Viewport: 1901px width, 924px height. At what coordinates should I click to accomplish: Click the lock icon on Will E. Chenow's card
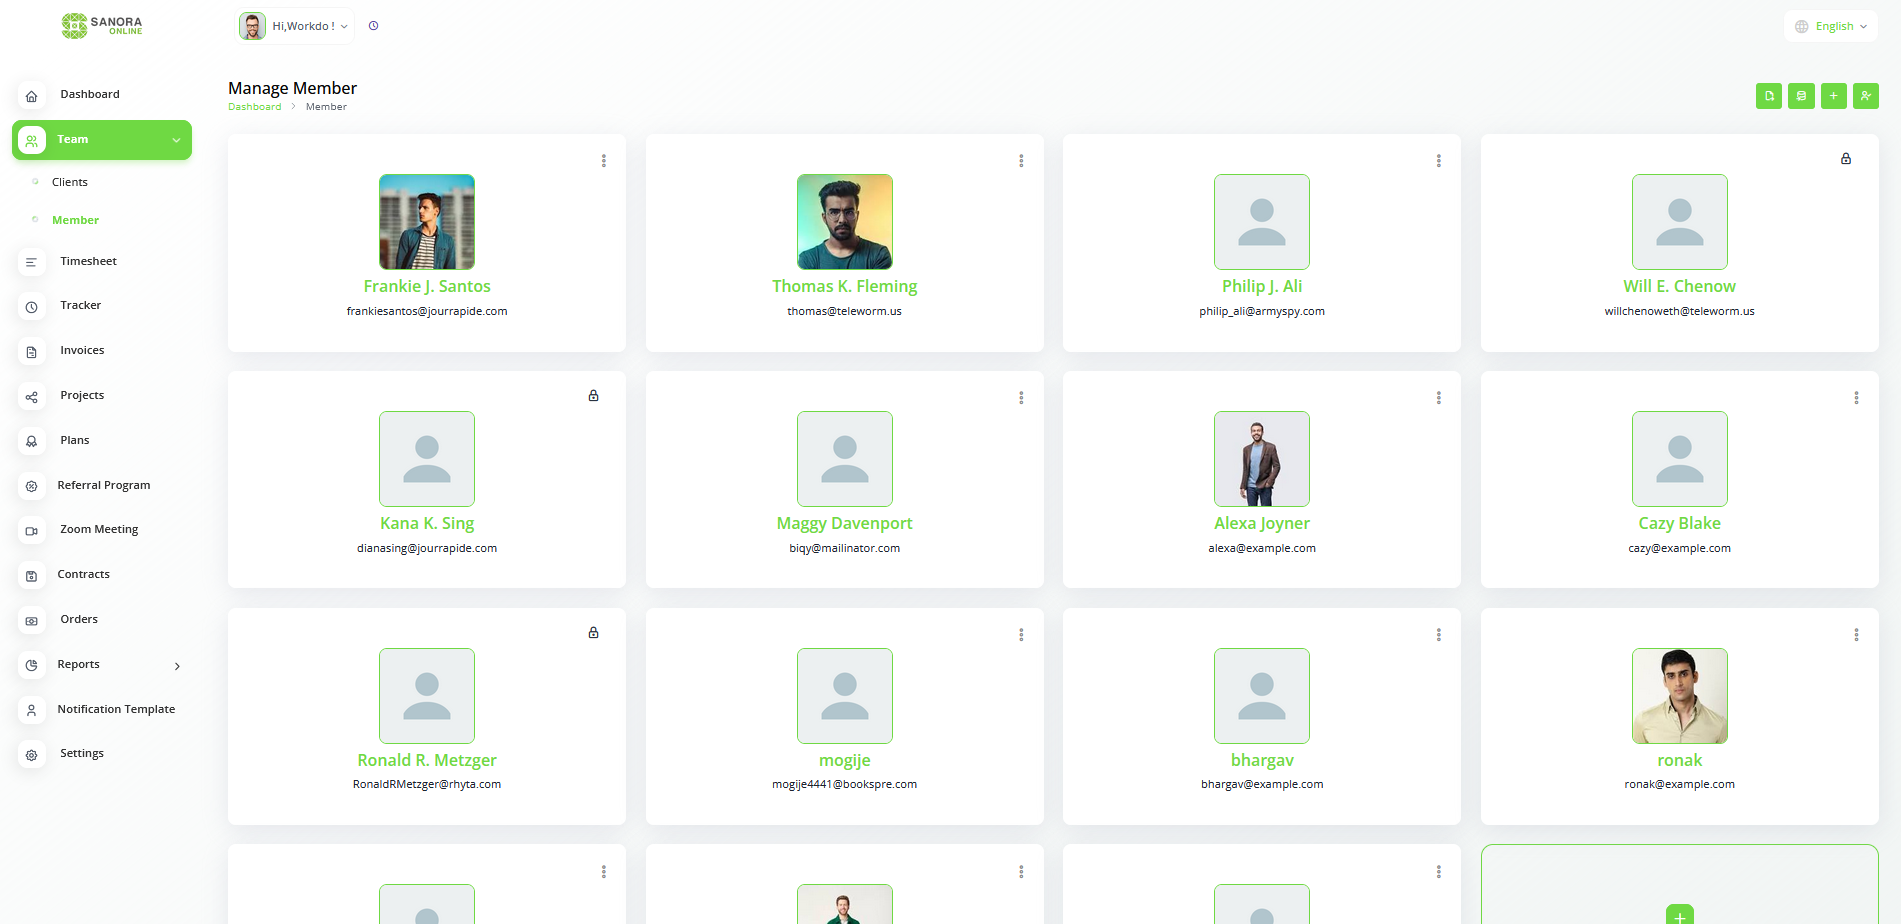[x=1846, y=159]
